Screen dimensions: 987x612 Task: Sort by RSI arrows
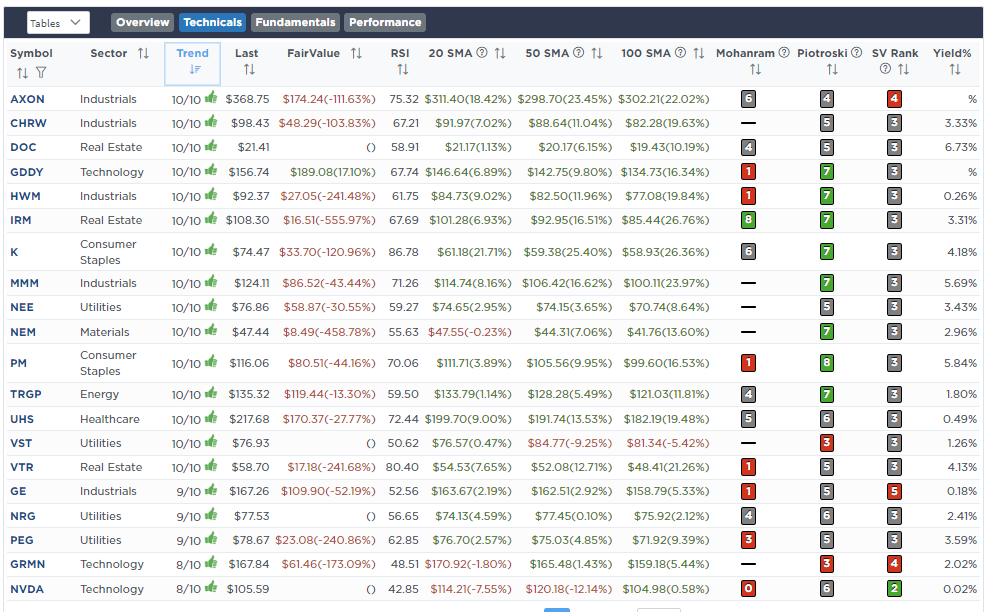tap(403, 69)
